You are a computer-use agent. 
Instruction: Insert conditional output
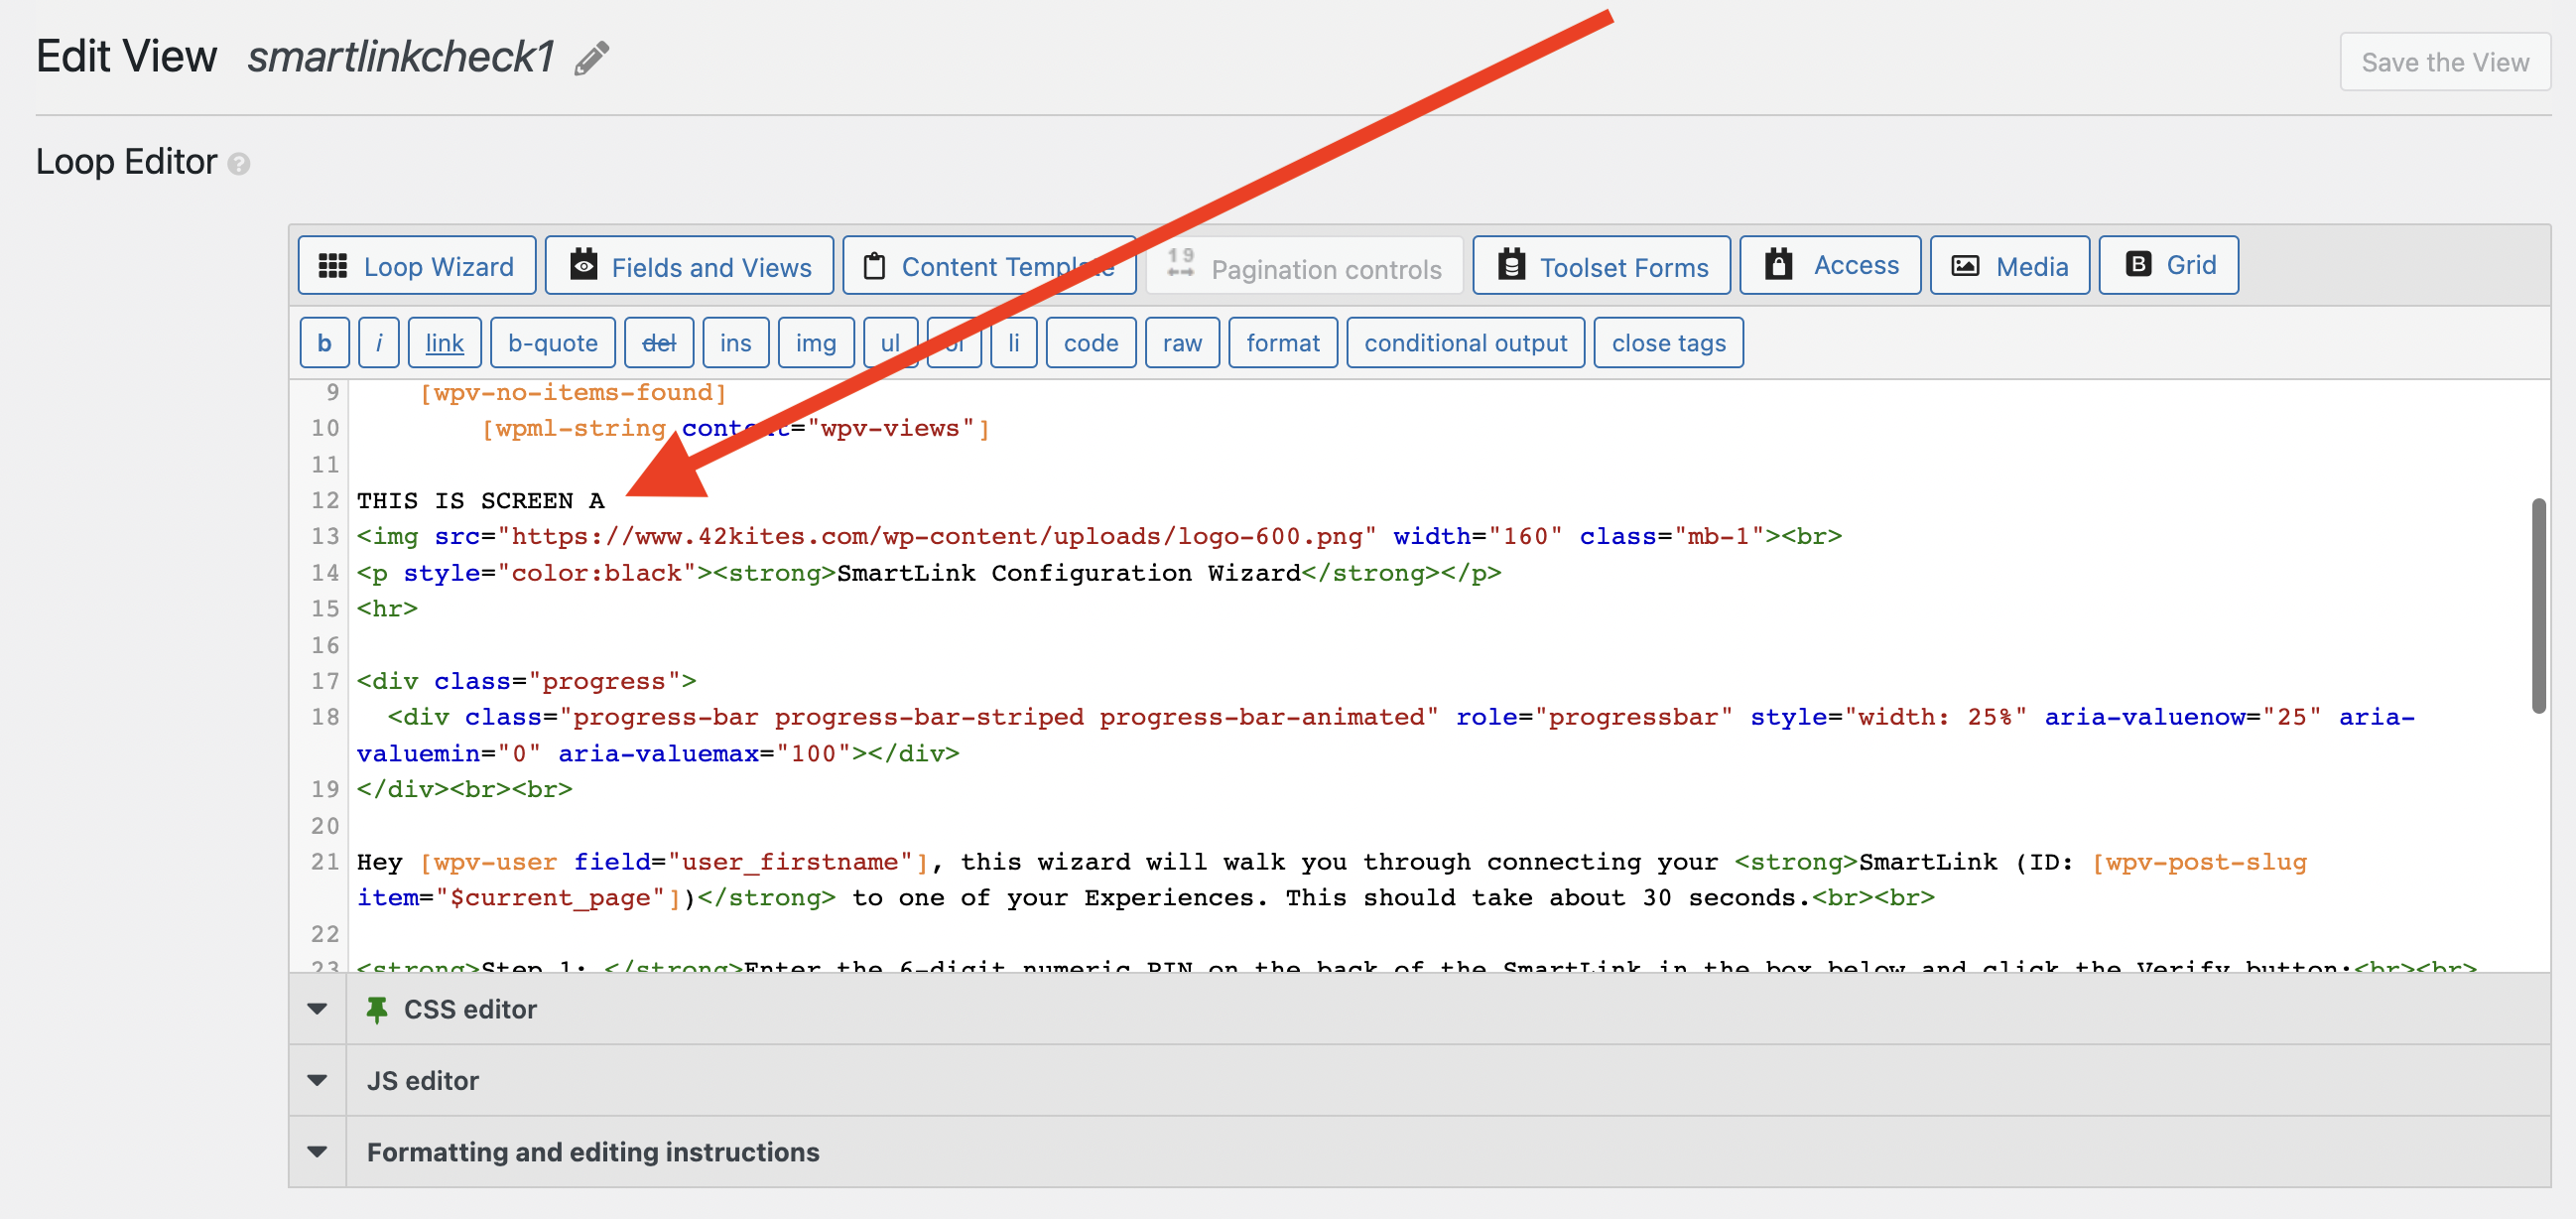1465,343
